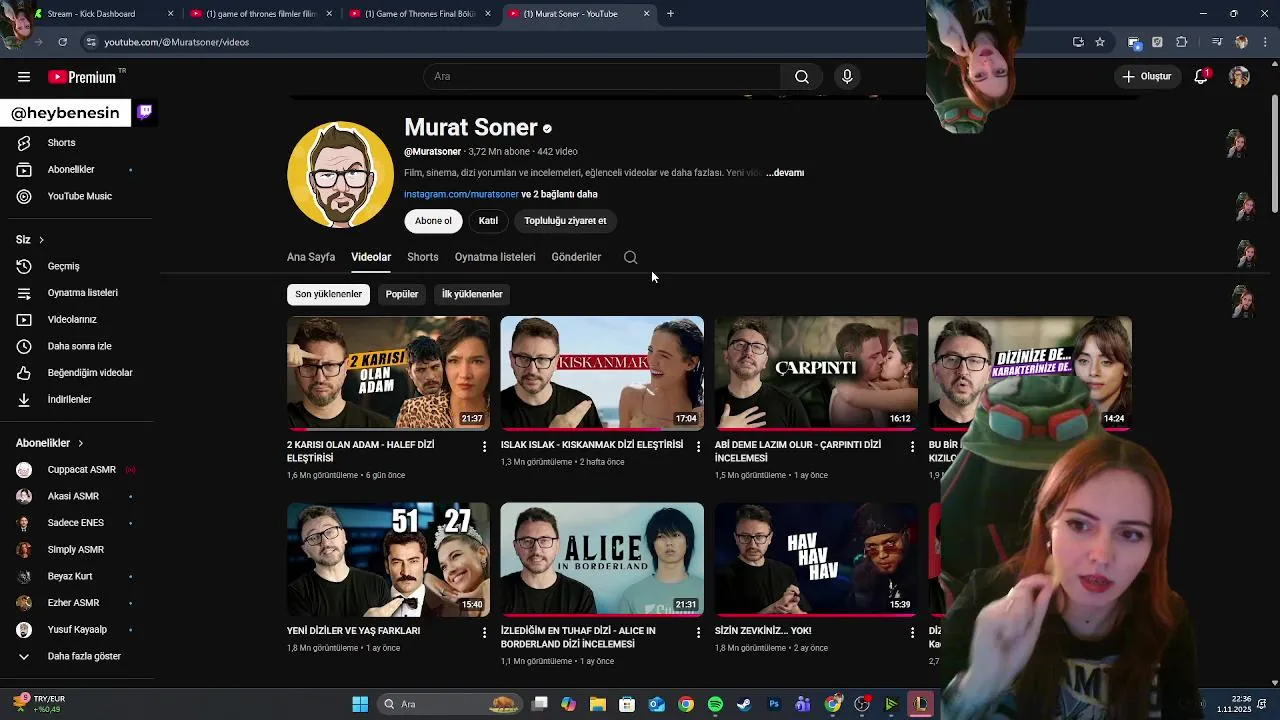Open options for SİZİN ZEVKİNİZ YOK video
Image resolution: width=1280 pixels, height=720 pixels.
pyautogui.click(x=911, y=632)
